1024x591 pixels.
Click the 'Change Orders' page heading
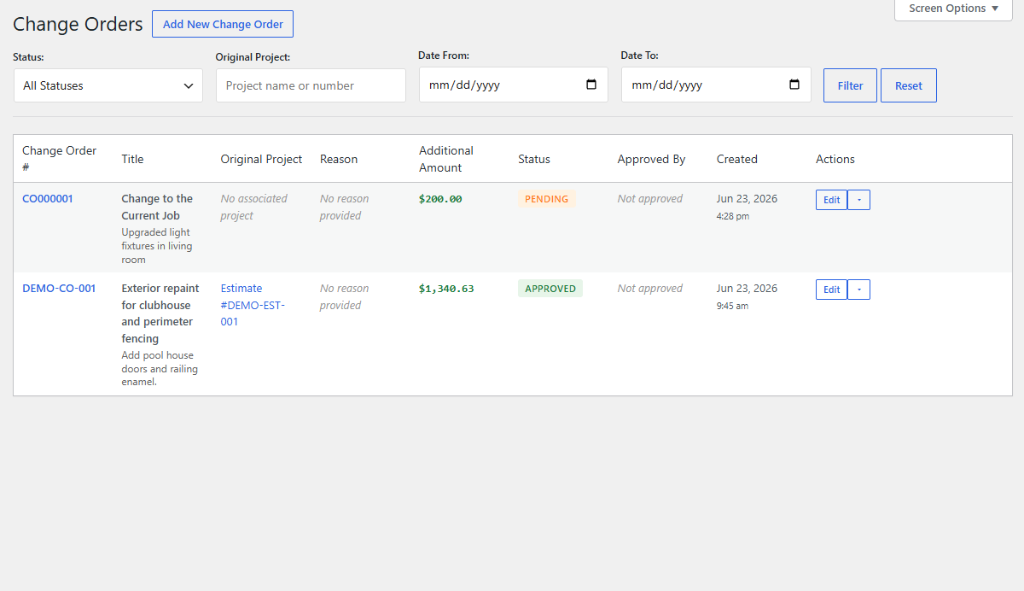pos(78,24)
